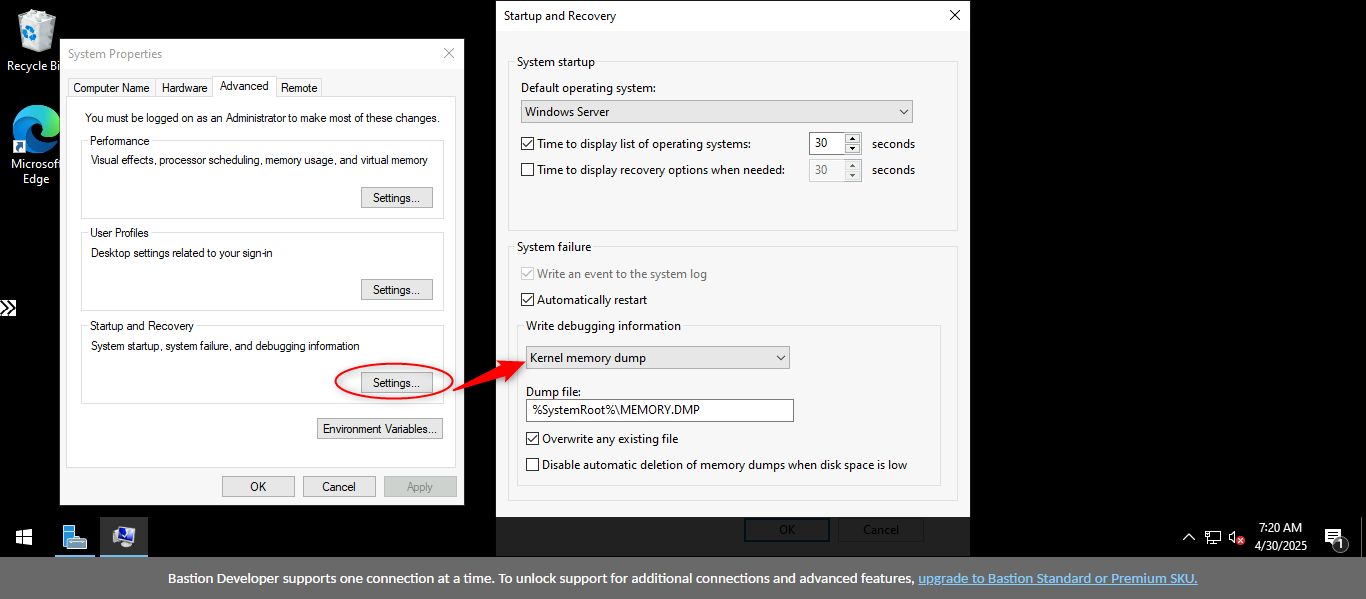The height and width of the screenshot is (599, 1366).
Task: Click Cancel in System Properties
Action: pos(339,487)
